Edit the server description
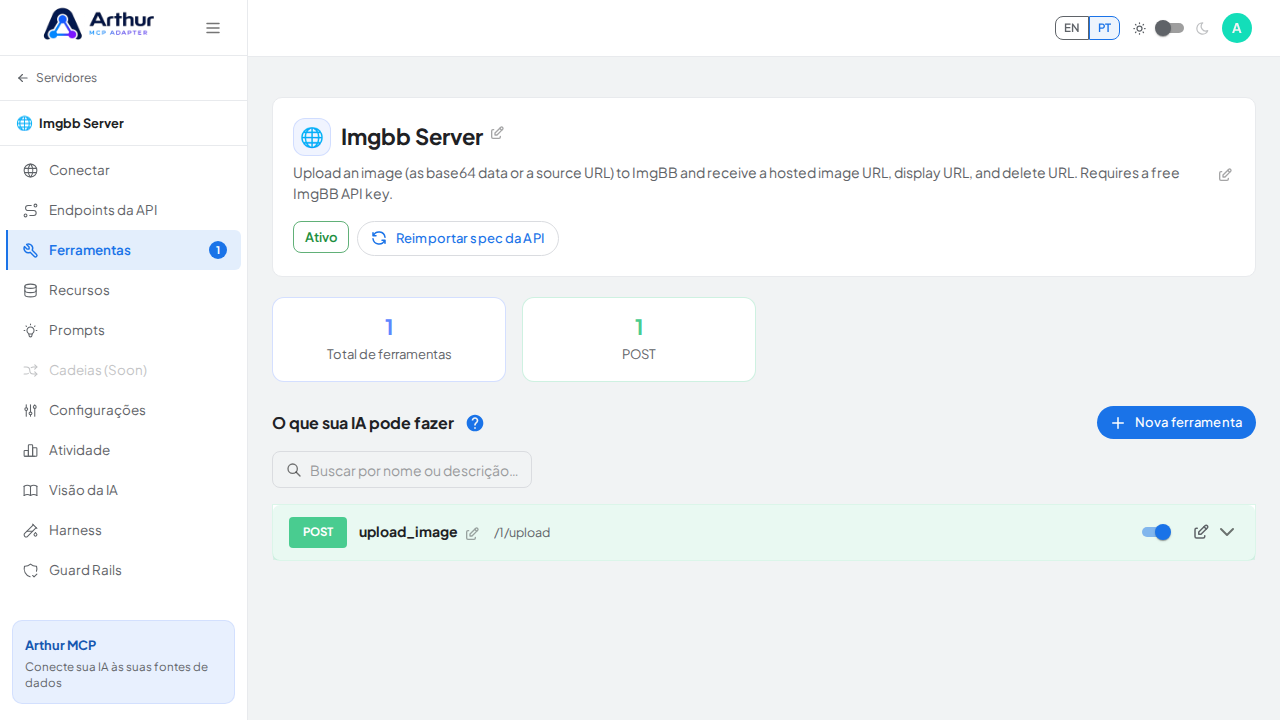 pos(1225,174)
